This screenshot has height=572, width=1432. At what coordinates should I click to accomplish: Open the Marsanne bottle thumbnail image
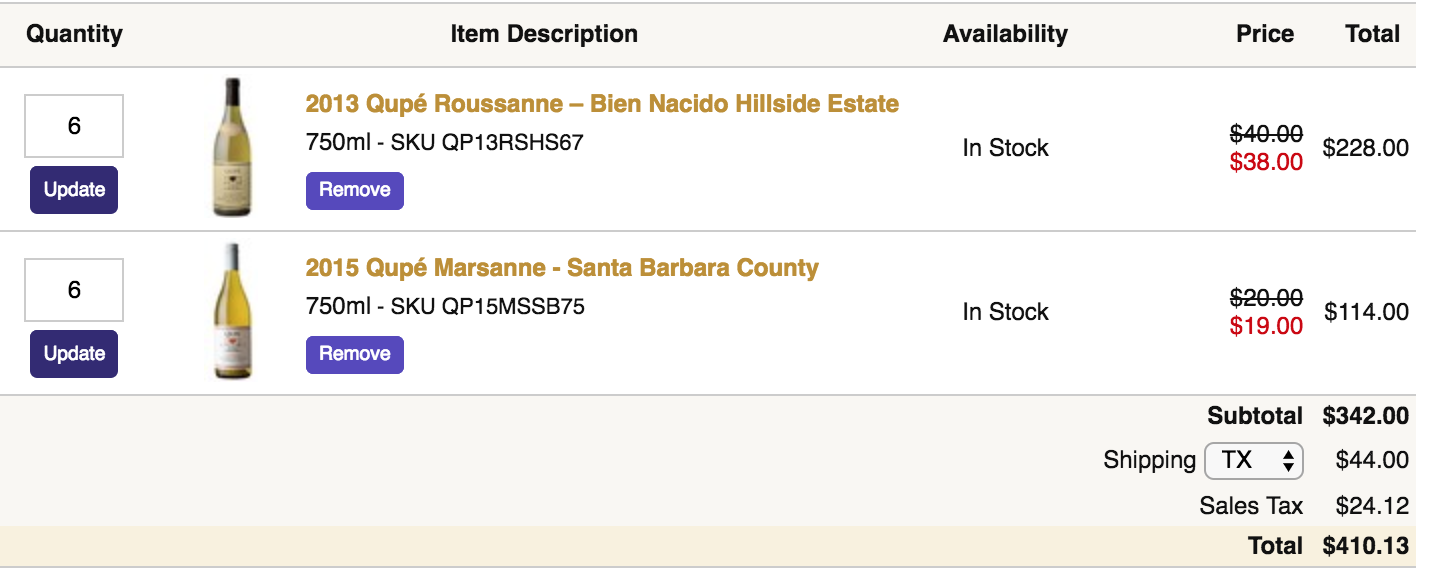(x=233, y=311)
